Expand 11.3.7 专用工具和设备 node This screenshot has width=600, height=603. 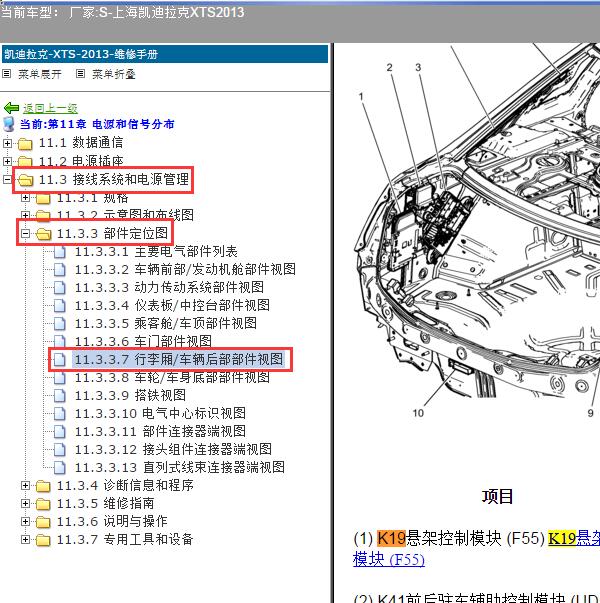pos(25,540)
